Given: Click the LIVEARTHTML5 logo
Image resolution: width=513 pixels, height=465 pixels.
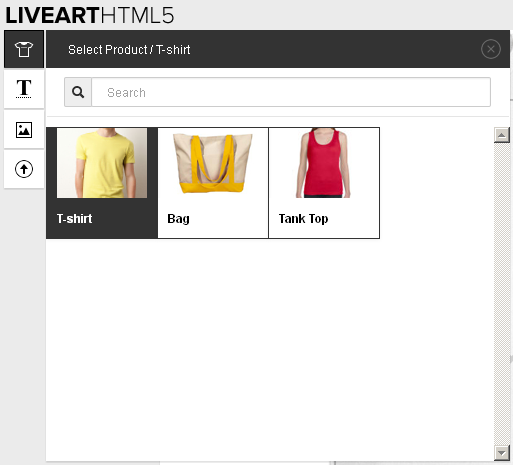Looking at the screenshot, I should coord(90,15).
